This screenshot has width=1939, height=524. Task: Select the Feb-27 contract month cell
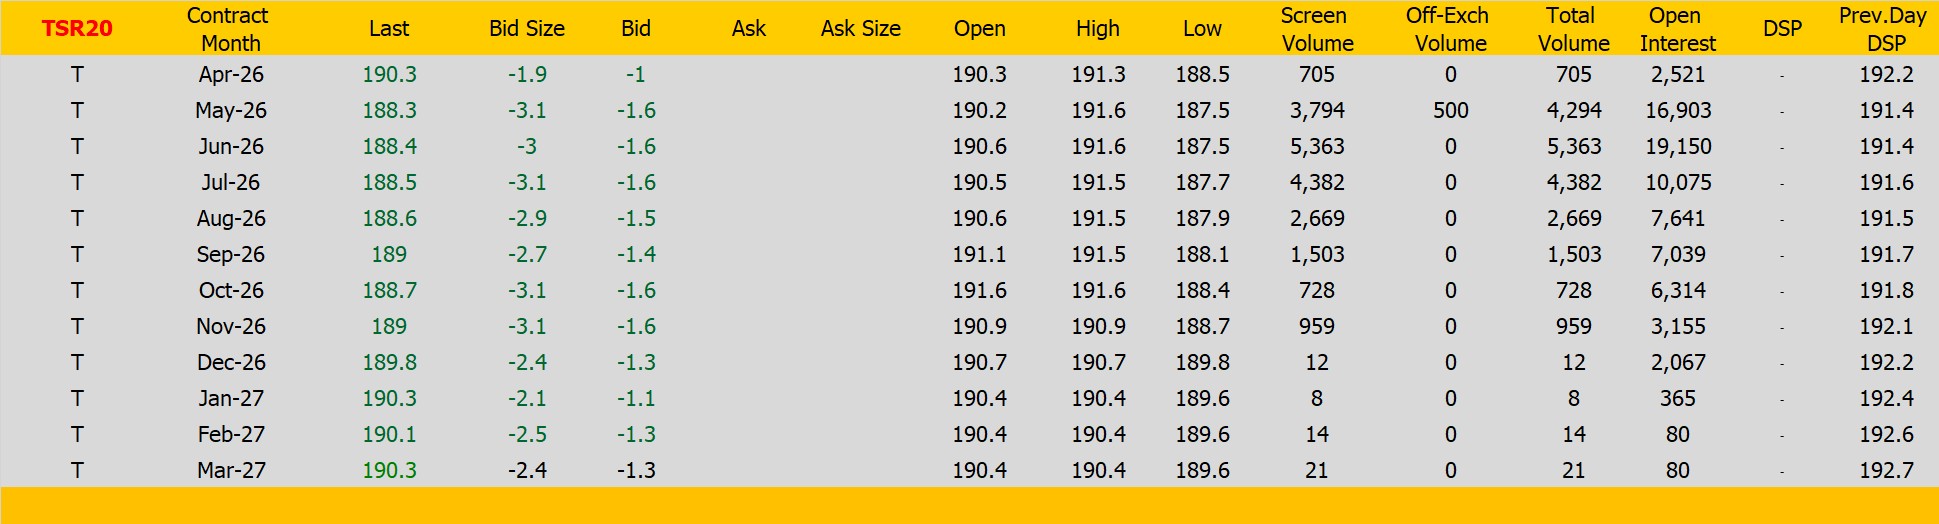tap(231, 435)
